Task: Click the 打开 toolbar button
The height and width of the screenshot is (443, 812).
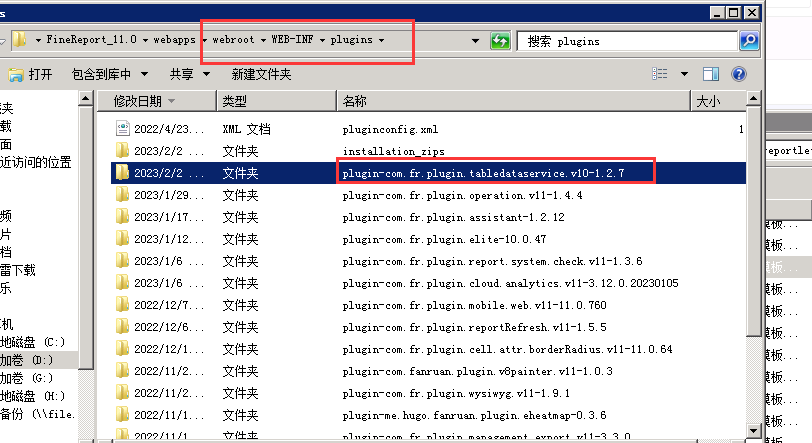Action: (31, 75)
